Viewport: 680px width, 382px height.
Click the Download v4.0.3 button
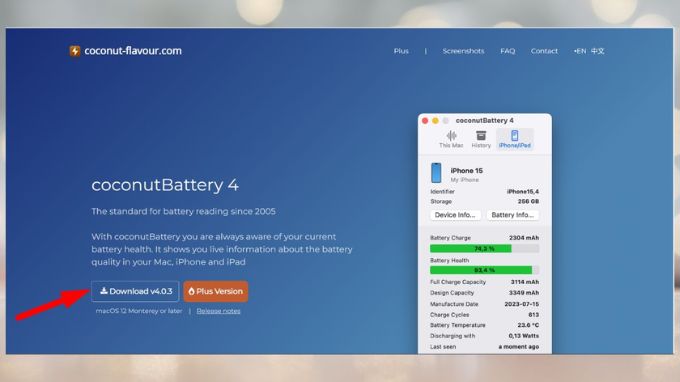pos(135,291)
